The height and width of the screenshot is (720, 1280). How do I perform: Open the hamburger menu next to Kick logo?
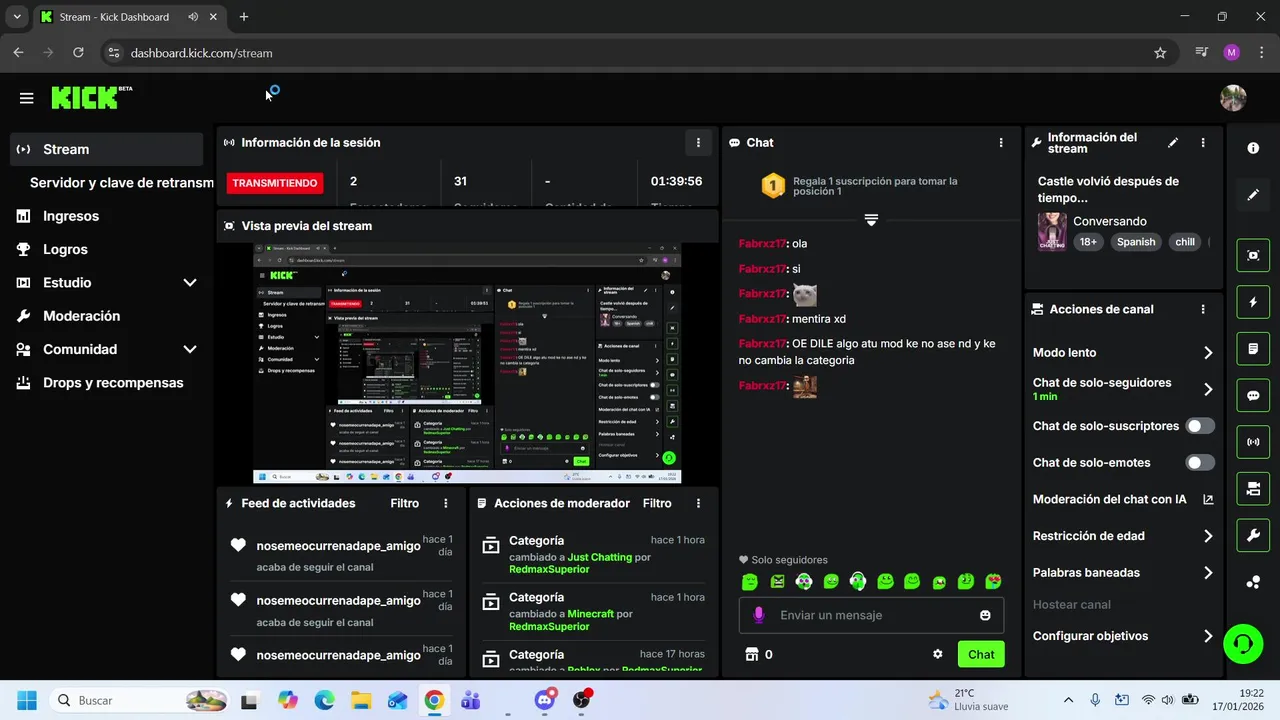[27, 98]
